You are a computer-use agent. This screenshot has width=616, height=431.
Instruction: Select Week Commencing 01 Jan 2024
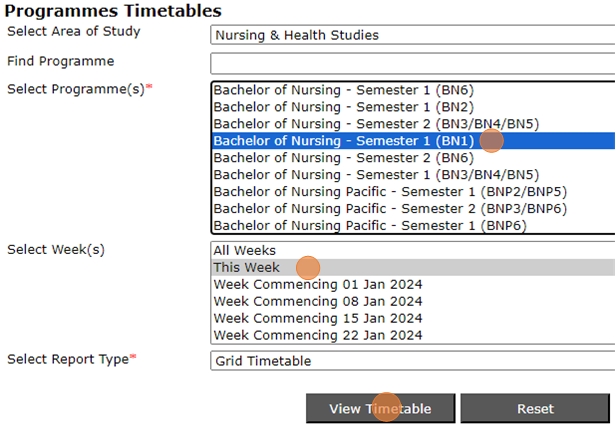317,284
